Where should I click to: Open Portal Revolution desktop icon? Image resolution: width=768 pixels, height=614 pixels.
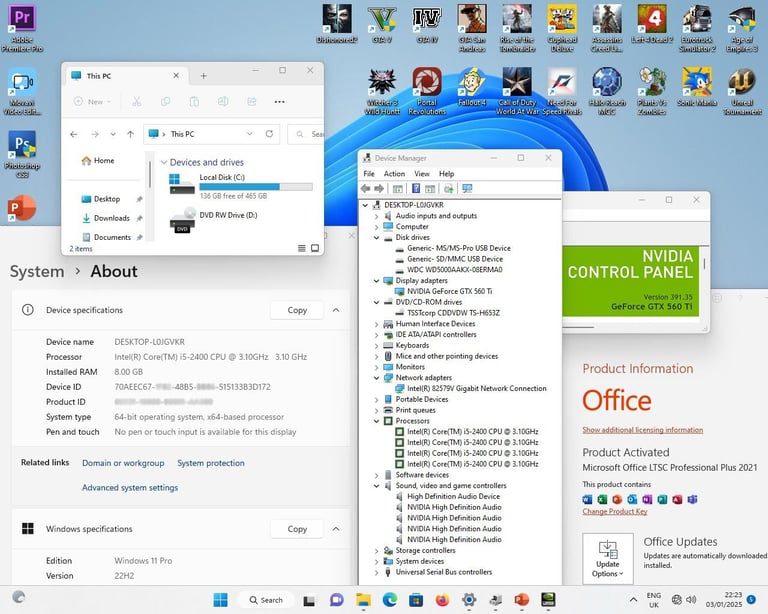tap(427, 92)
